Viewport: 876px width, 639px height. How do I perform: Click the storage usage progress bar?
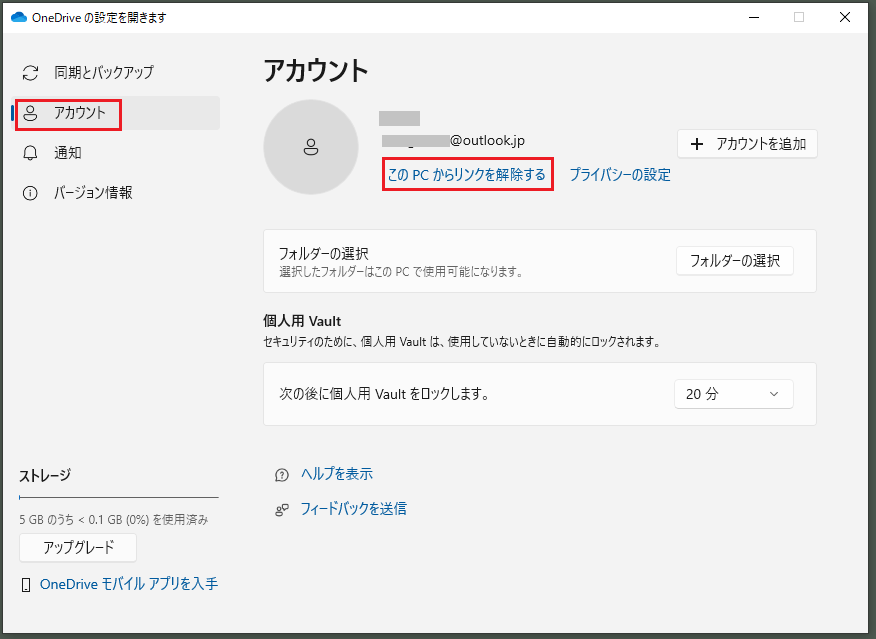(118, 497)
